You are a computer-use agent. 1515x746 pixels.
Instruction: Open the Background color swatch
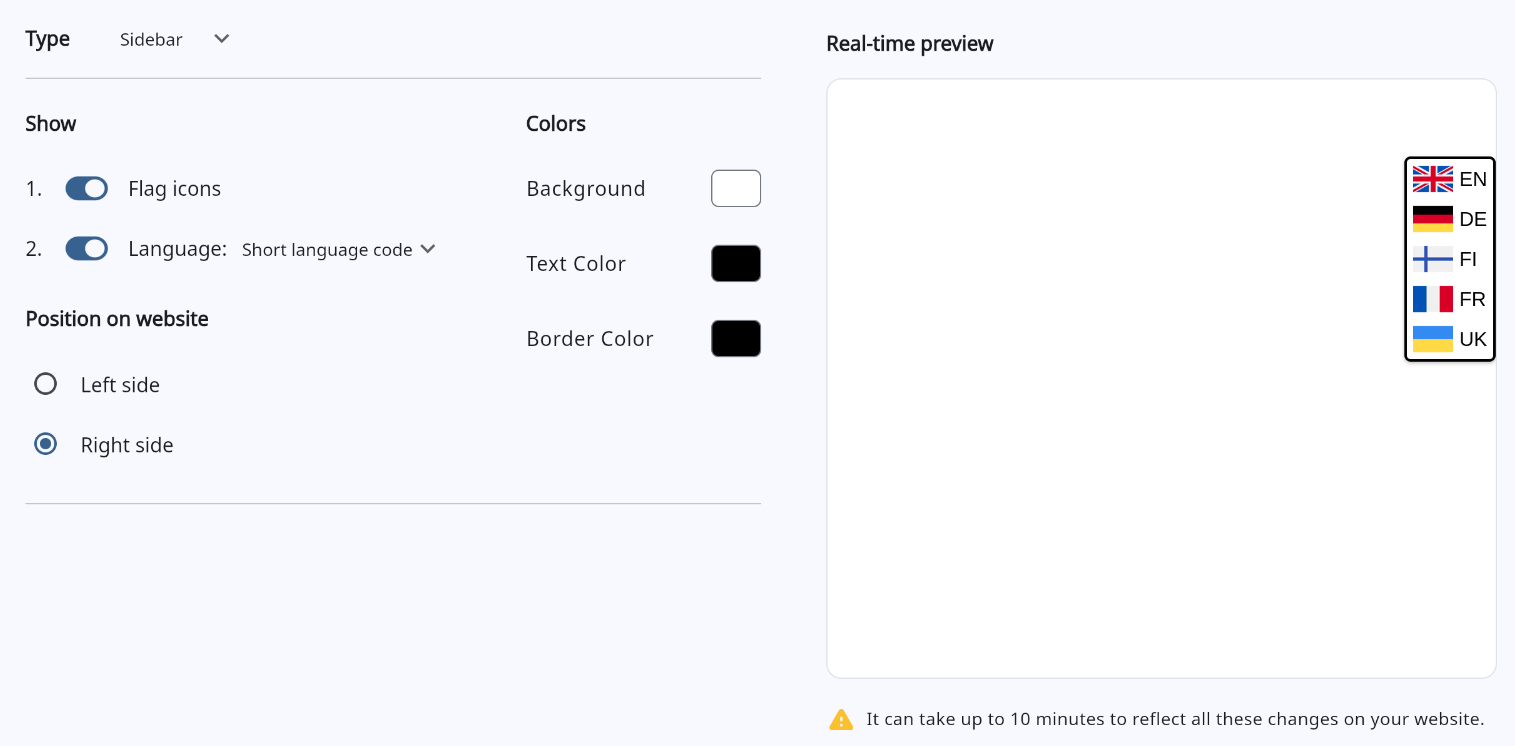(x=736, y=188)
